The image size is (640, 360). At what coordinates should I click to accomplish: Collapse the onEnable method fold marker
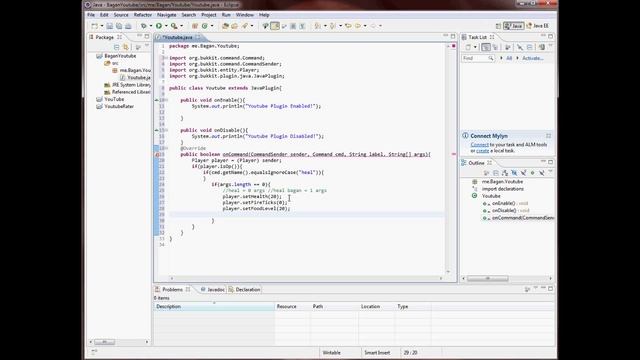[166, 100]
